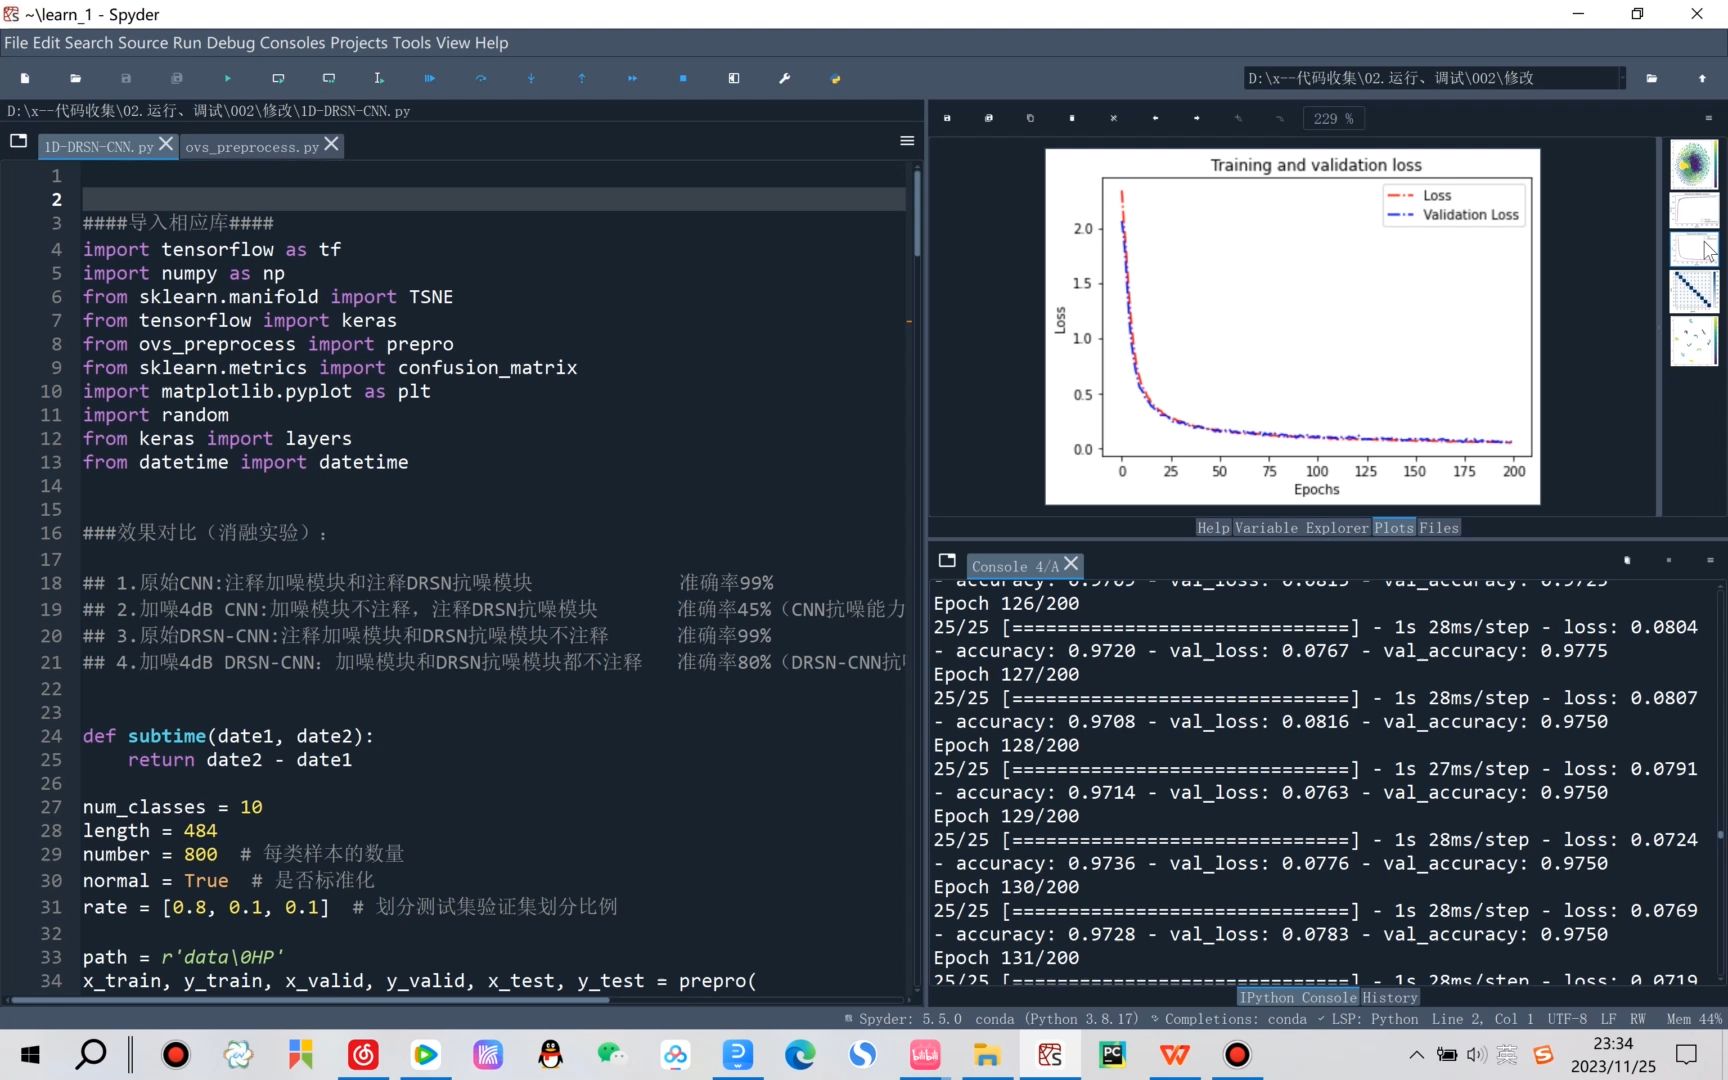
Task: Select last scatter plot thumbnail
Action: pyautogui.click(x=1694, y=341)
